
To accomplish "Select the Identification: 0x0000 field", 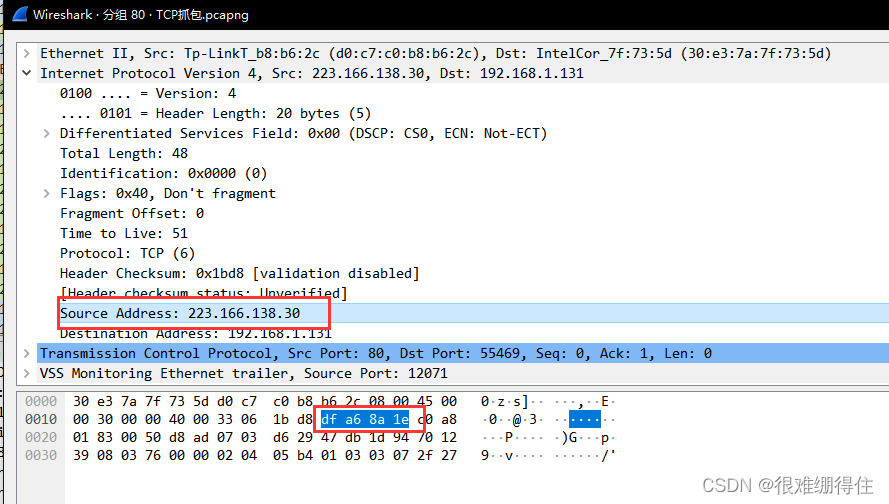I will (x=163, y=173).
